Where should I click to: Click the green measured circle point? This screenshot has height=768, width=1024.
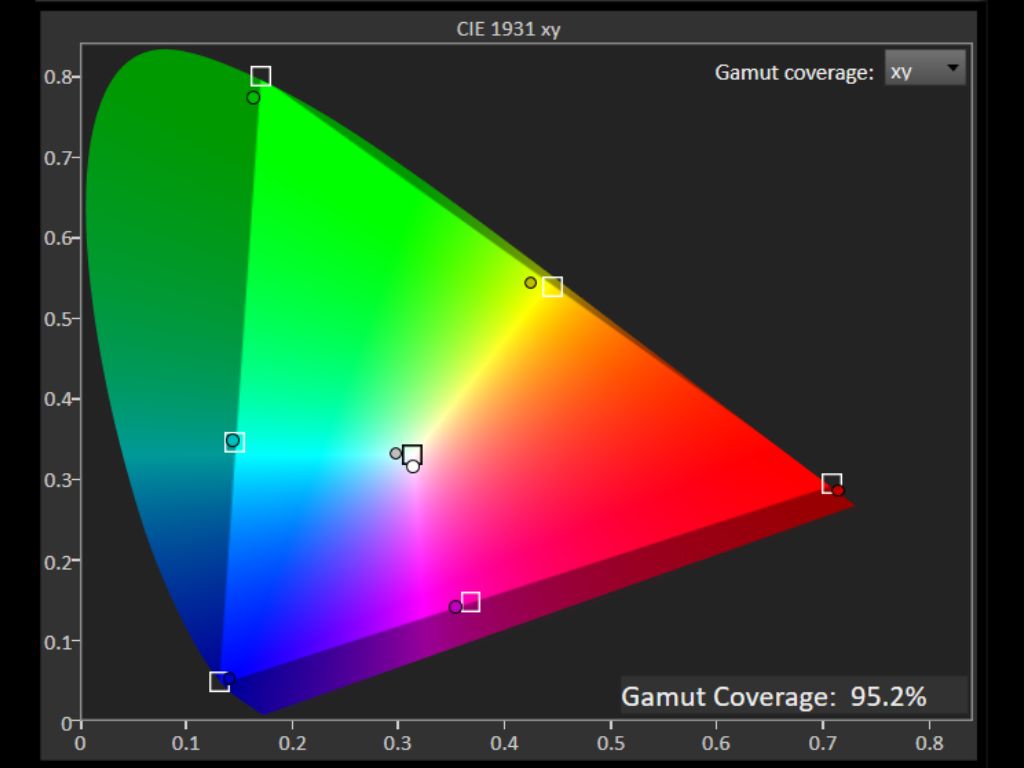253,97
